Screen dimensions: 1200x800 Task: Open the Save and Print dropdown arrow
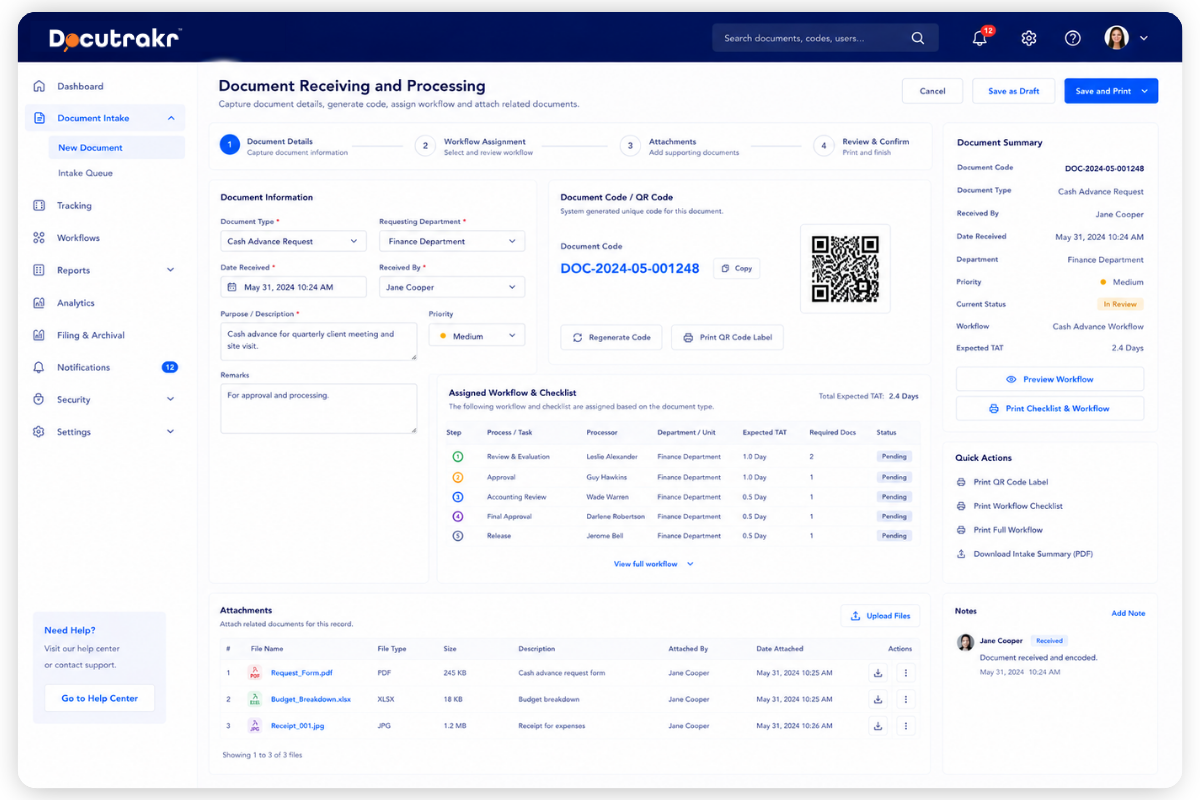pyautogui.click(x=1145, y=91)
